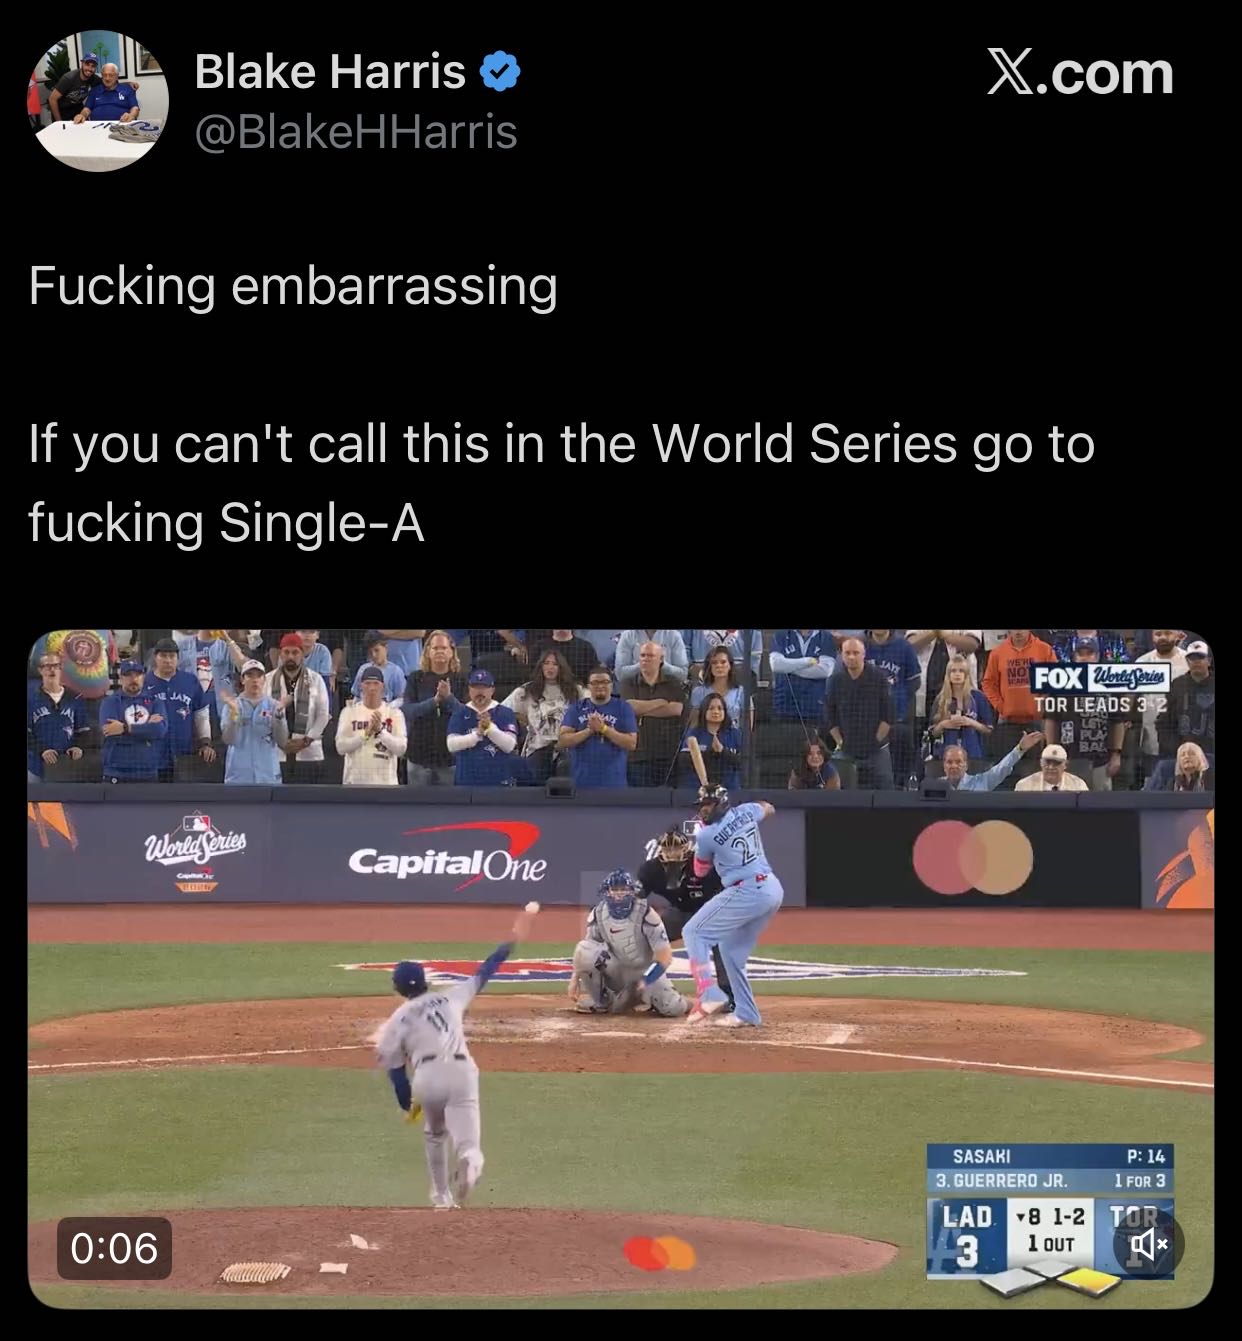The width and height of the screenshot is (1242, 1341).
Task: Click the Mastercard logo on the backstop wall
Action: click(x=972, y=856)
